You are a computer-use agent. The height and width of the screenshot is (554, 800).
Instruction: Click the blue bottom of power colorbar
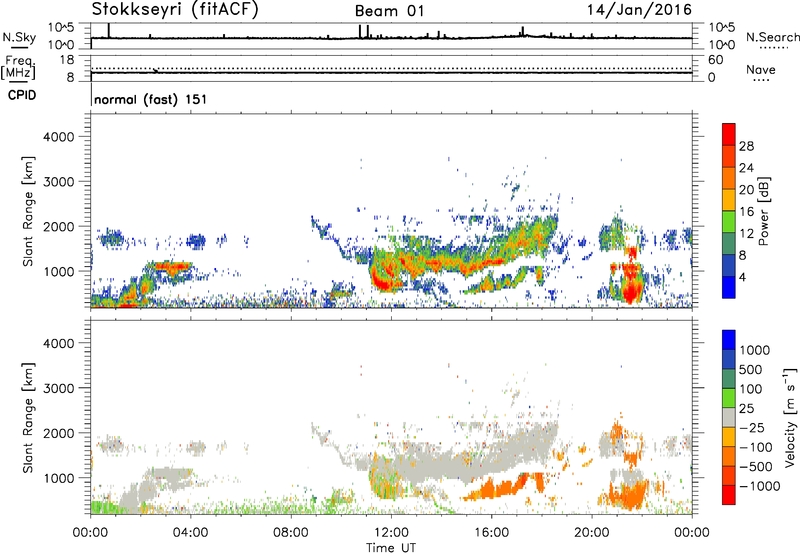click(729, 288)
